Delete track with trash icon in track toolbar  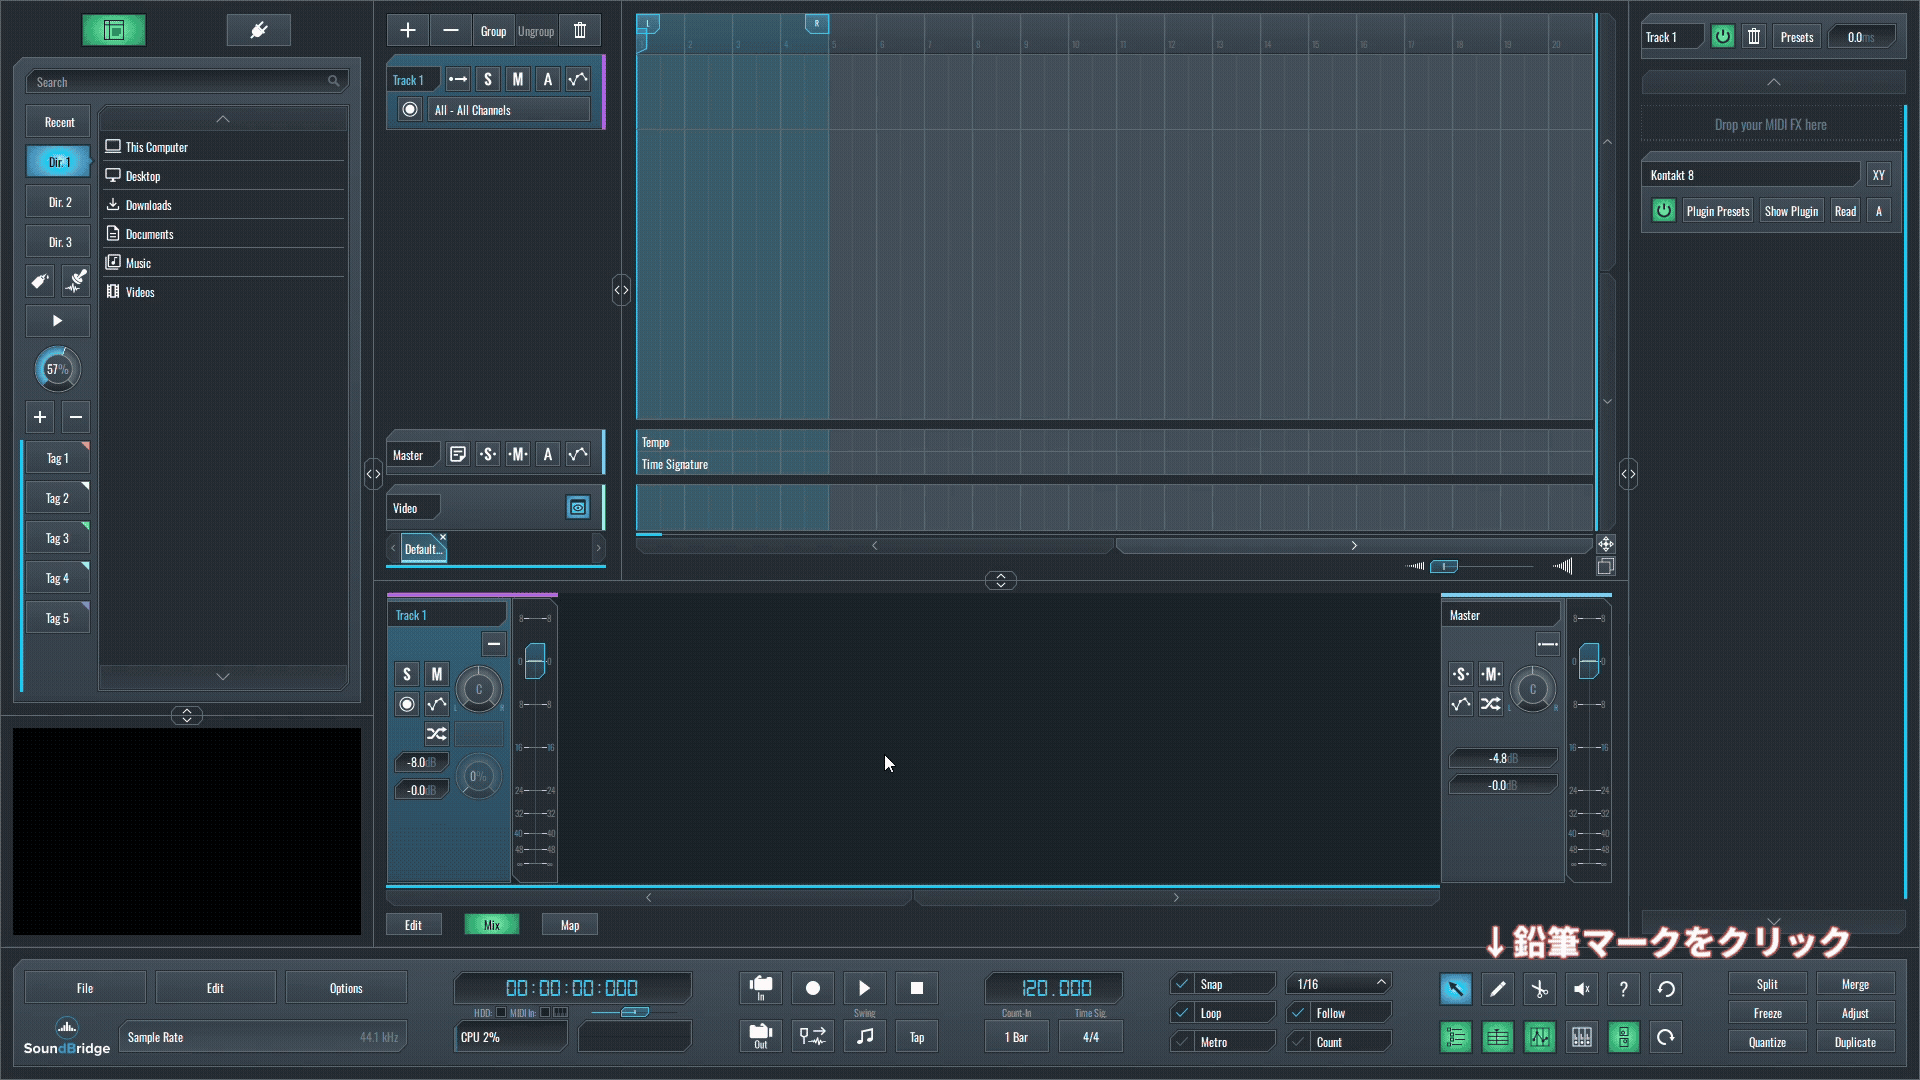click(580, 30)
